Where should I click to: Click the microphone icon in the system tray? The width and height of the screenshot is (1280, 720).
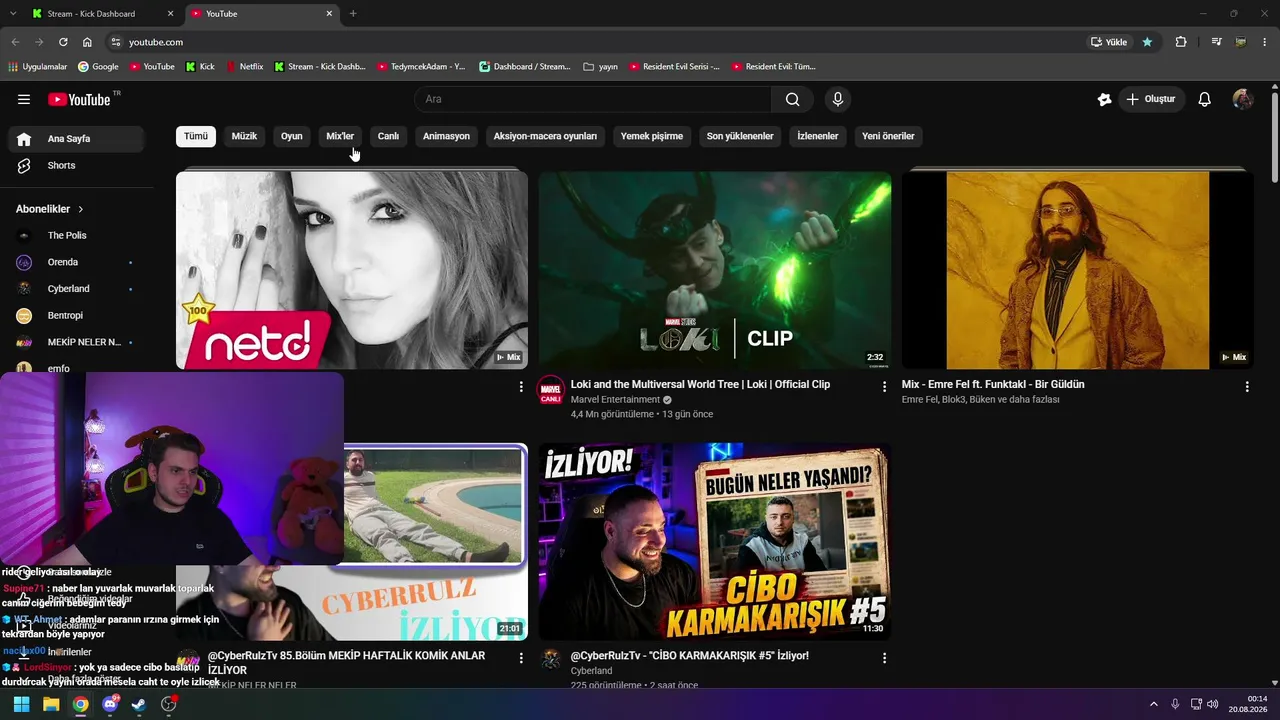(1175, 704)
